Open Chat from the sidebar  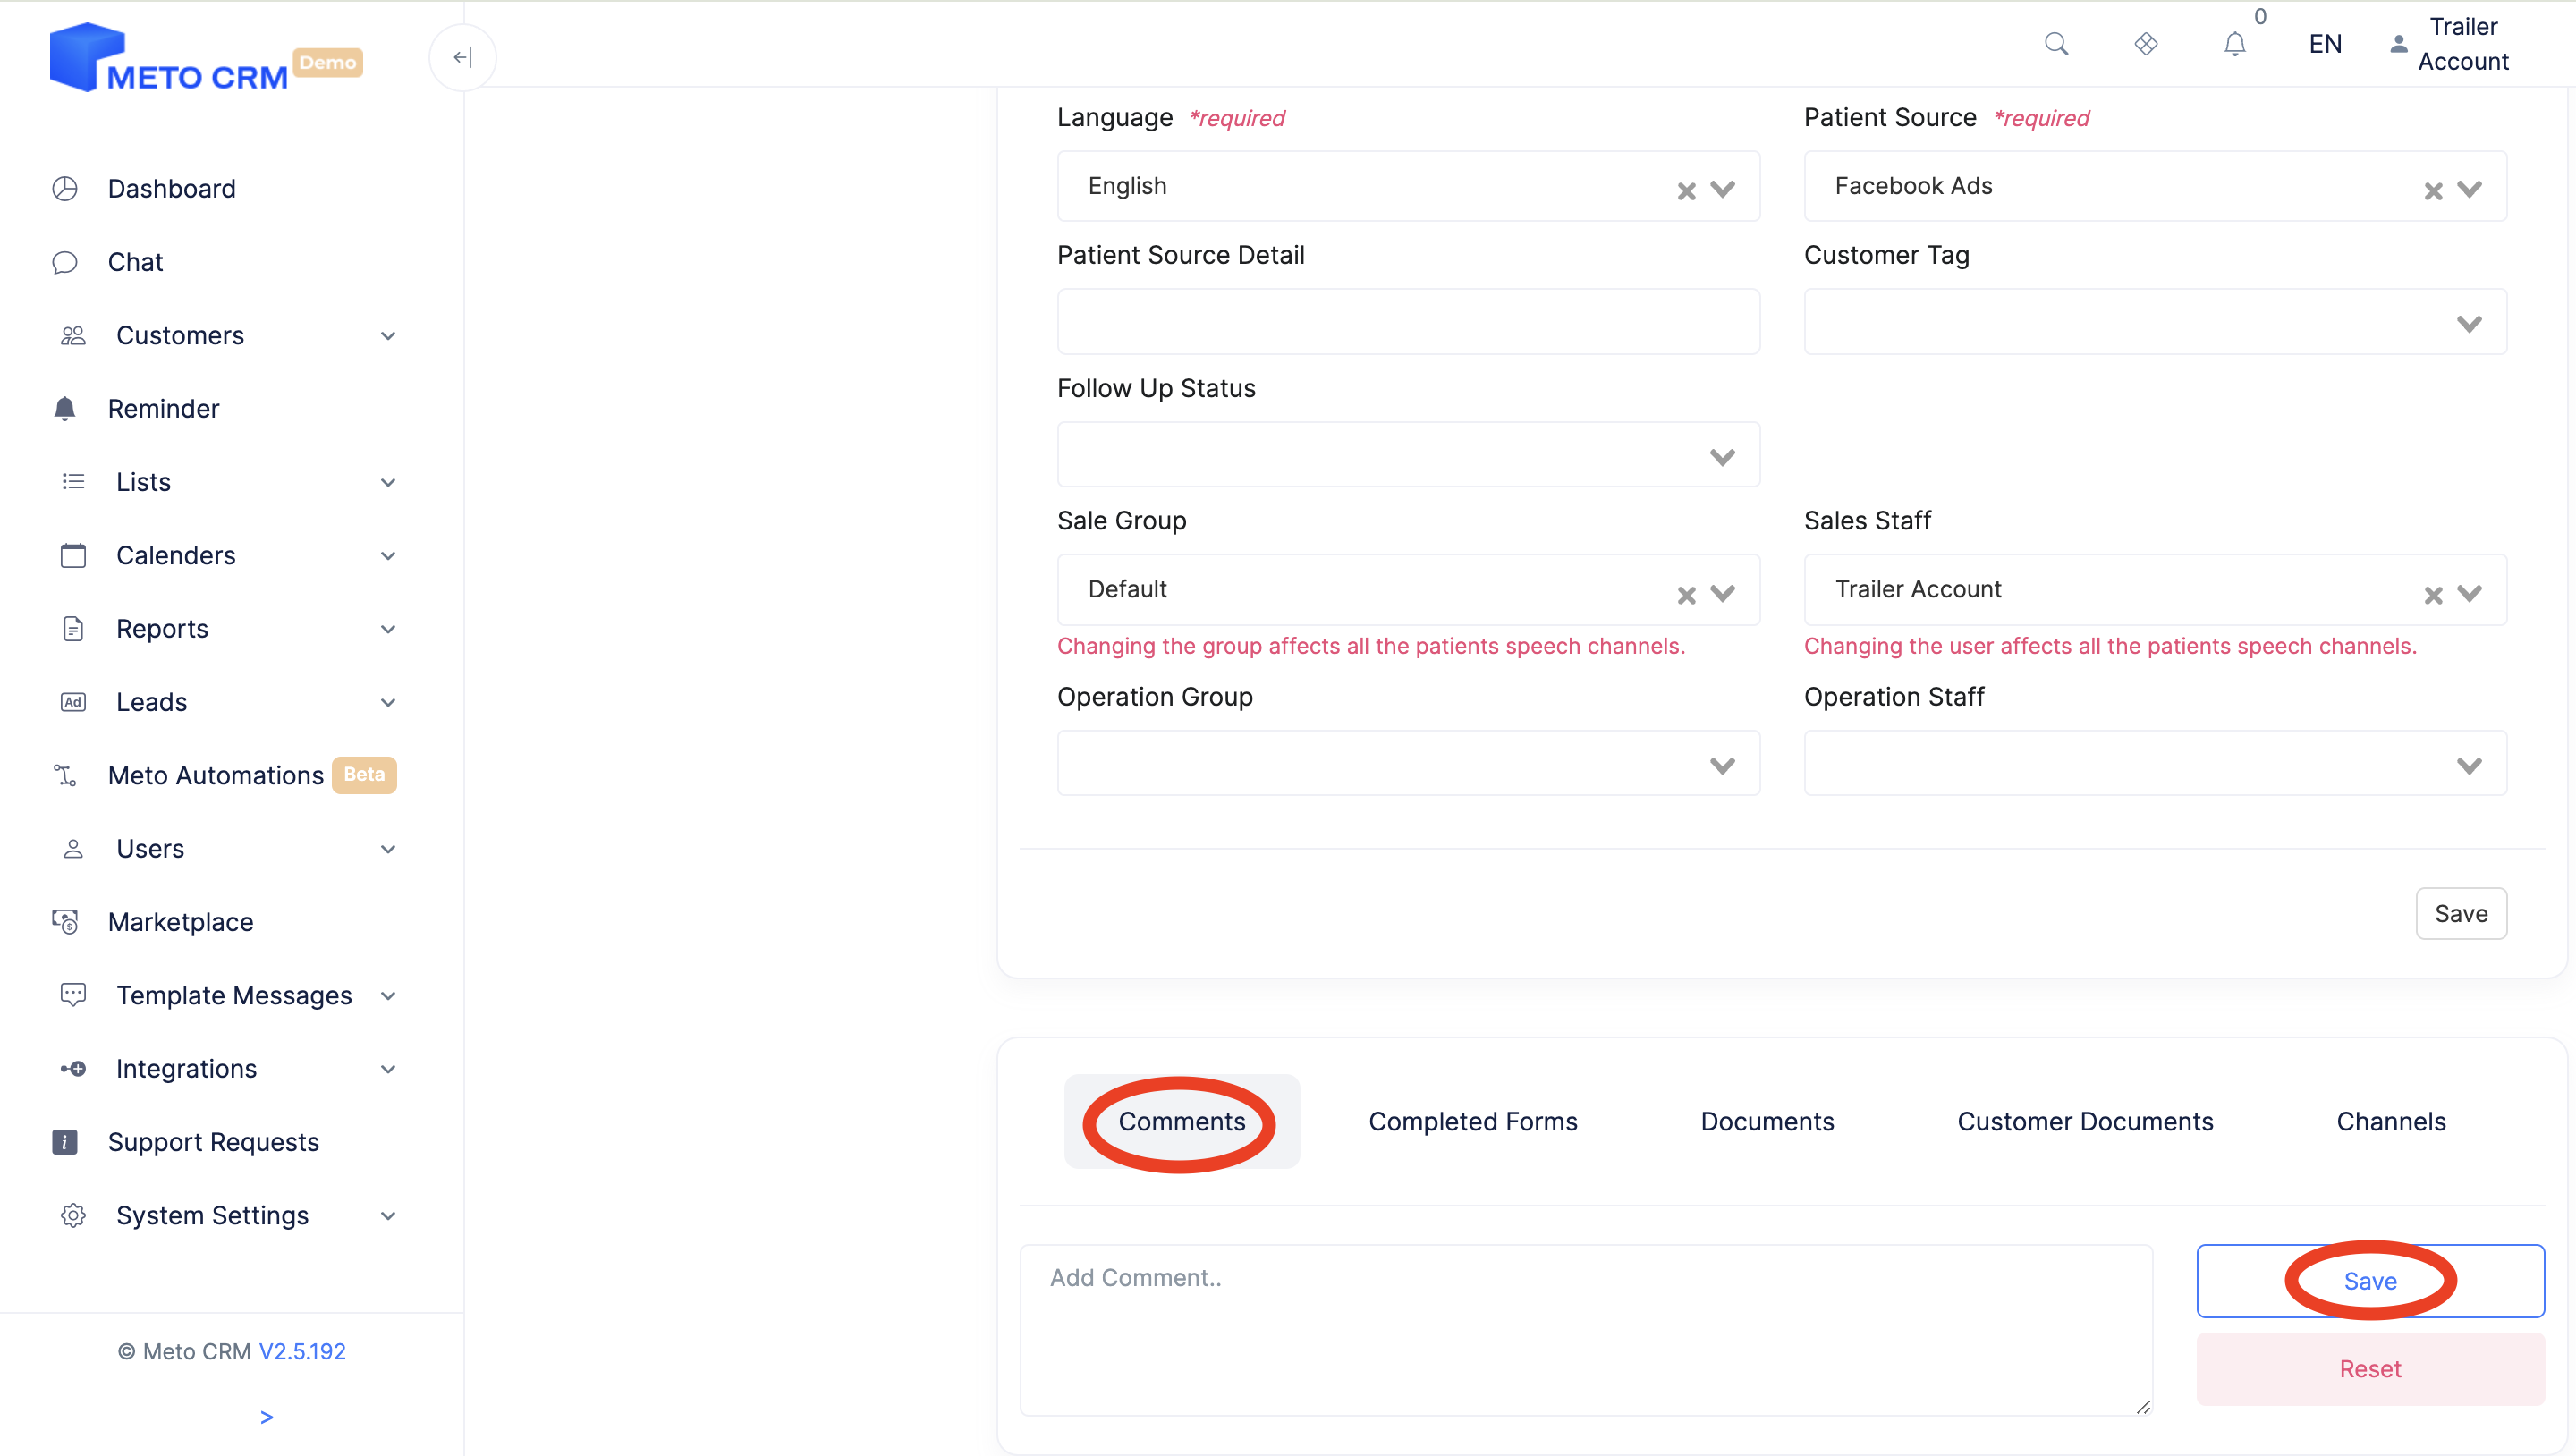[x=135, y=262]
